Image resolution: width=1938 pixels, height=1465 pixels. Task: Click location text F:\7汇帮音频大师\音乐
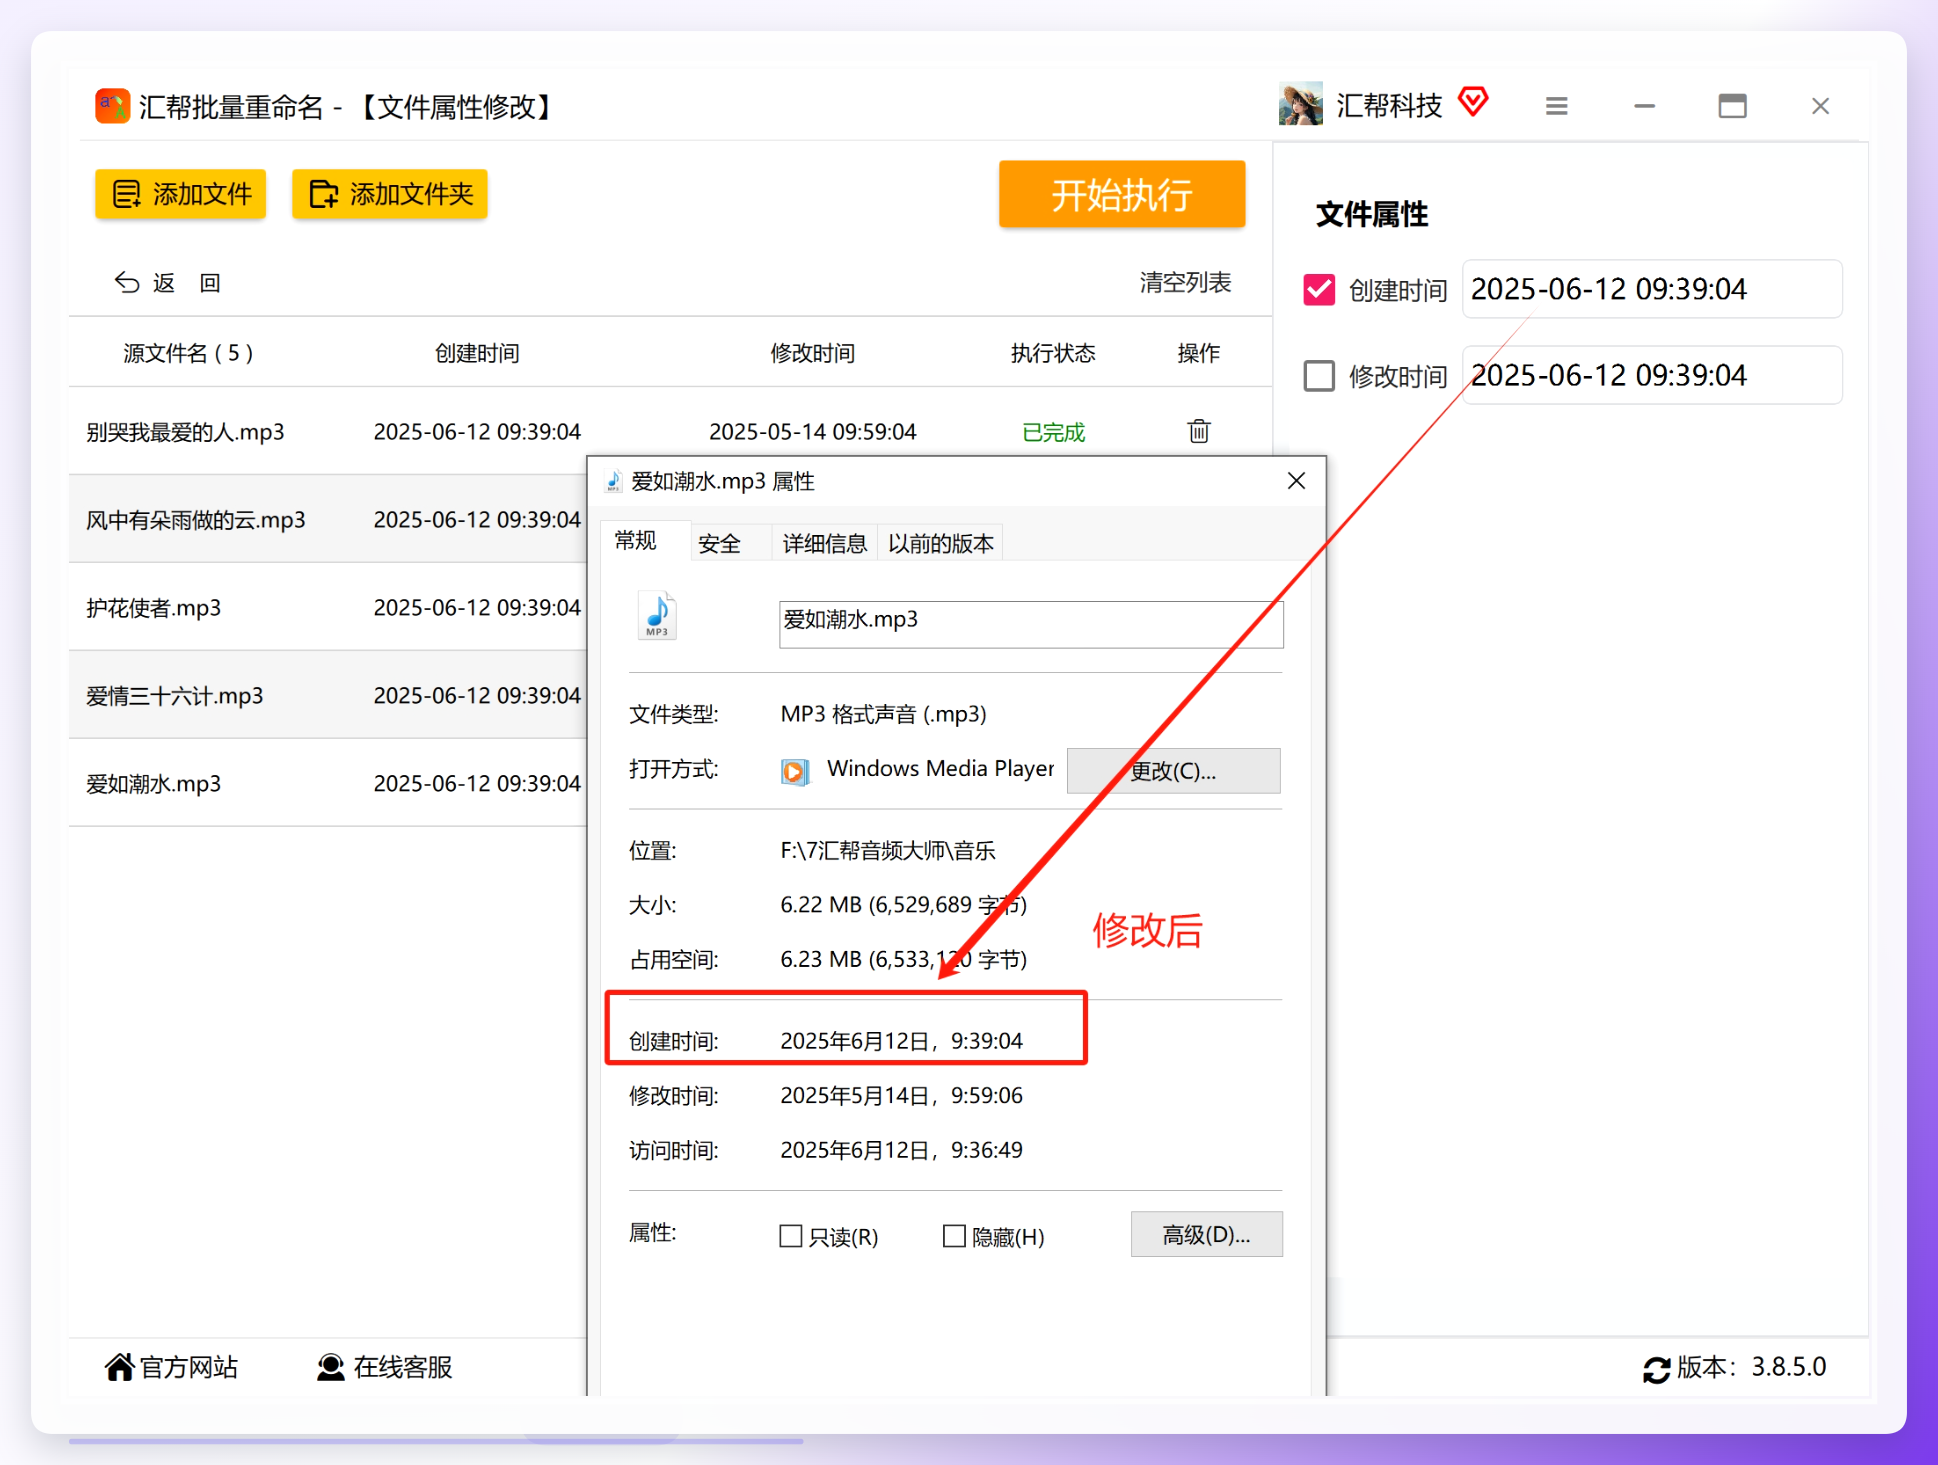(x=888, y=850)
